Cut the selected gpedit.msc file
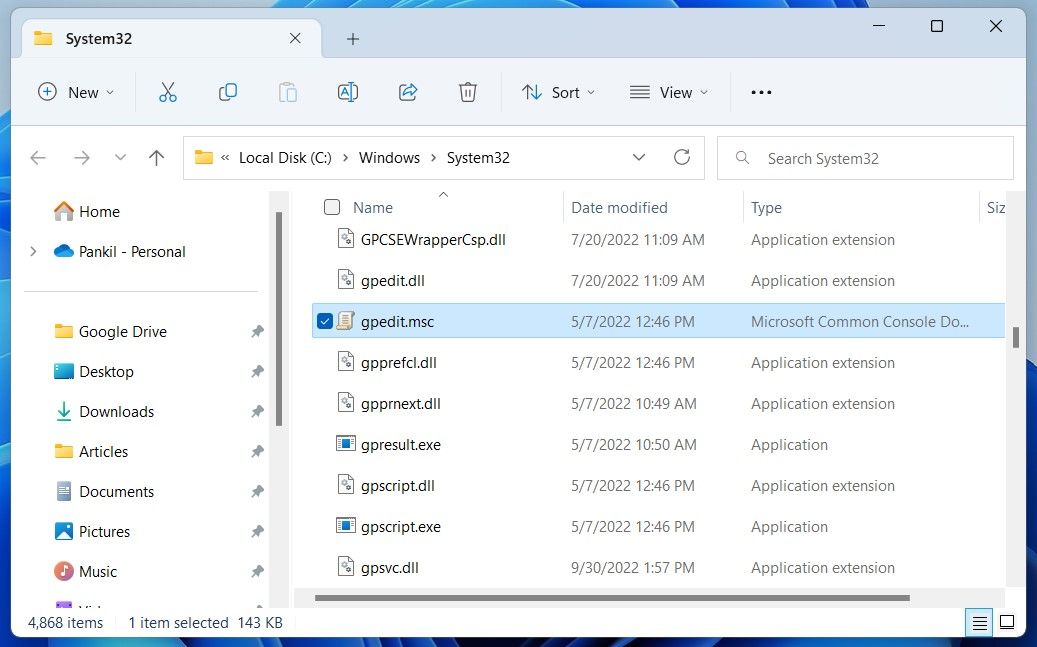Image resolution: width=1037 pixels, height=647 pixels. (x=167, y=92)
